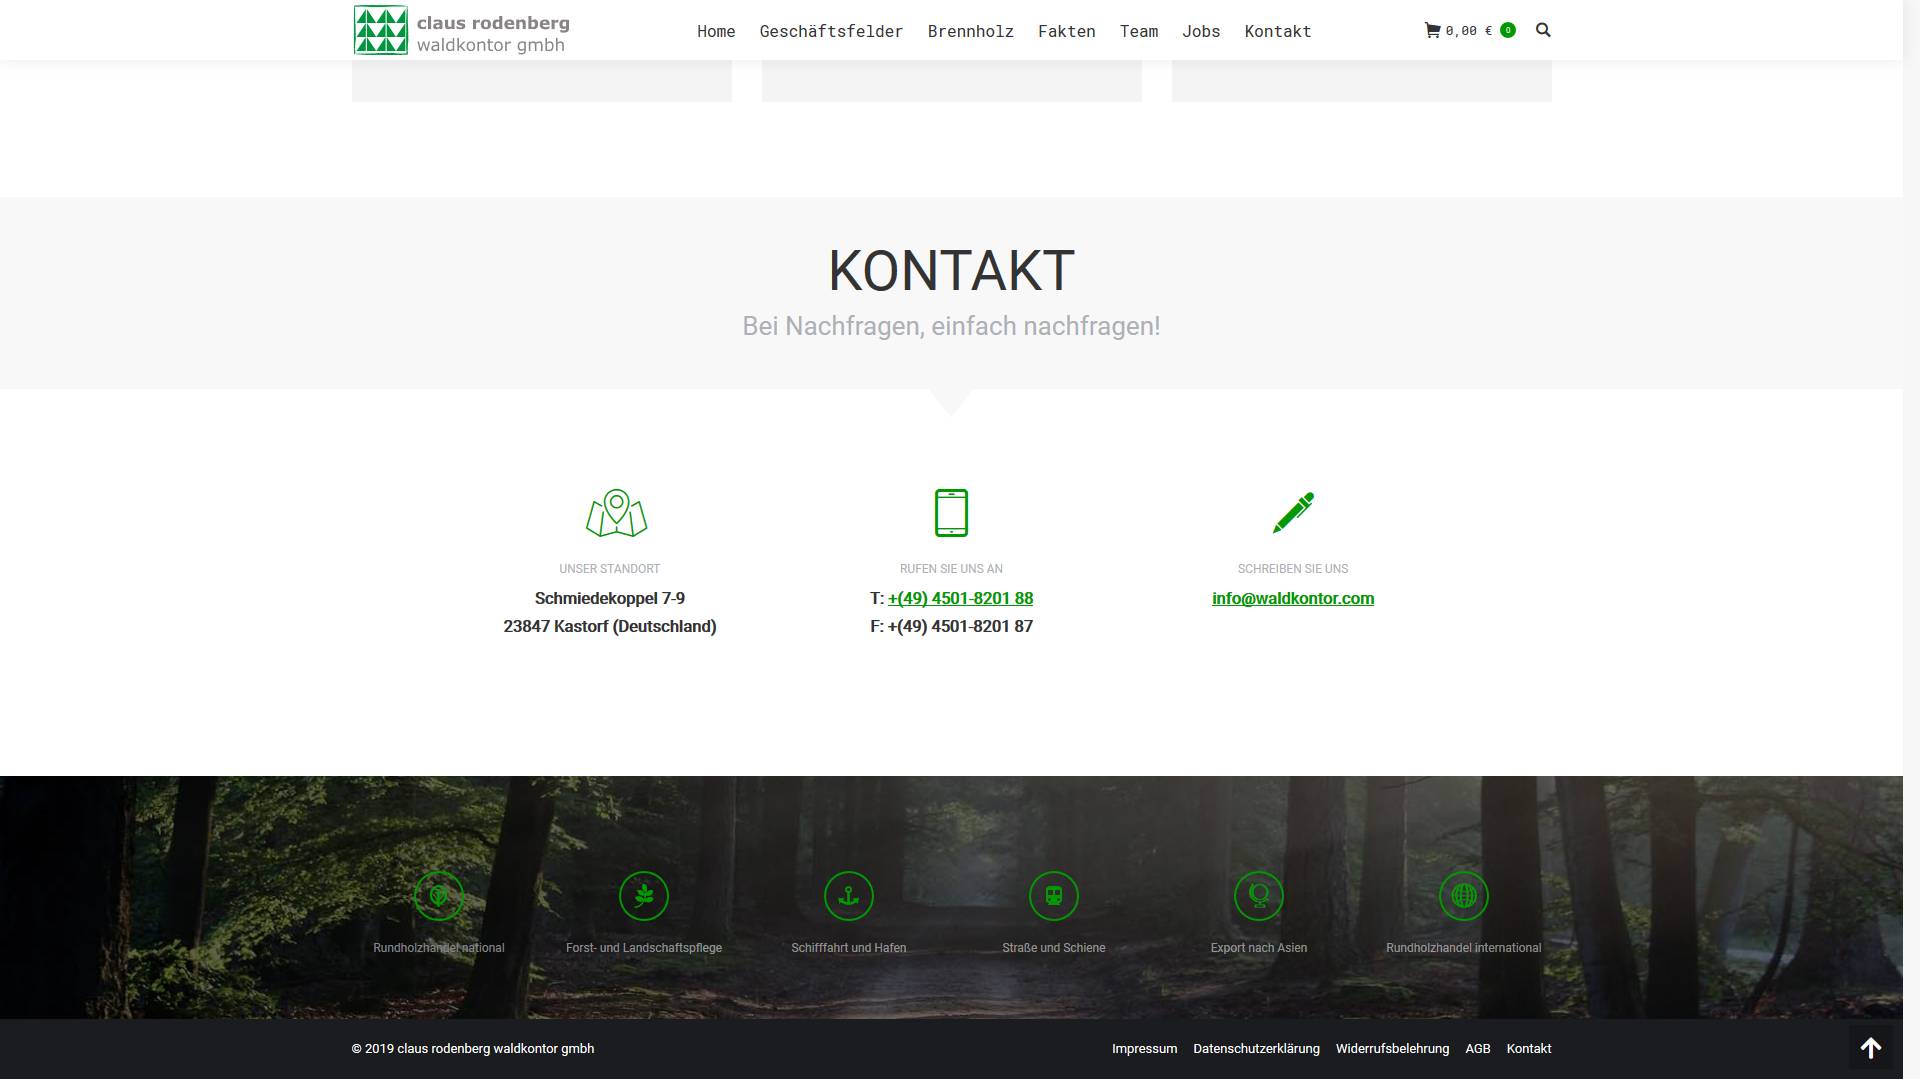The width and height of the screenshot is (1920, 1079).
Task: Click the SCHREIBEN SIE UNS label
Action: point(1293,569)
